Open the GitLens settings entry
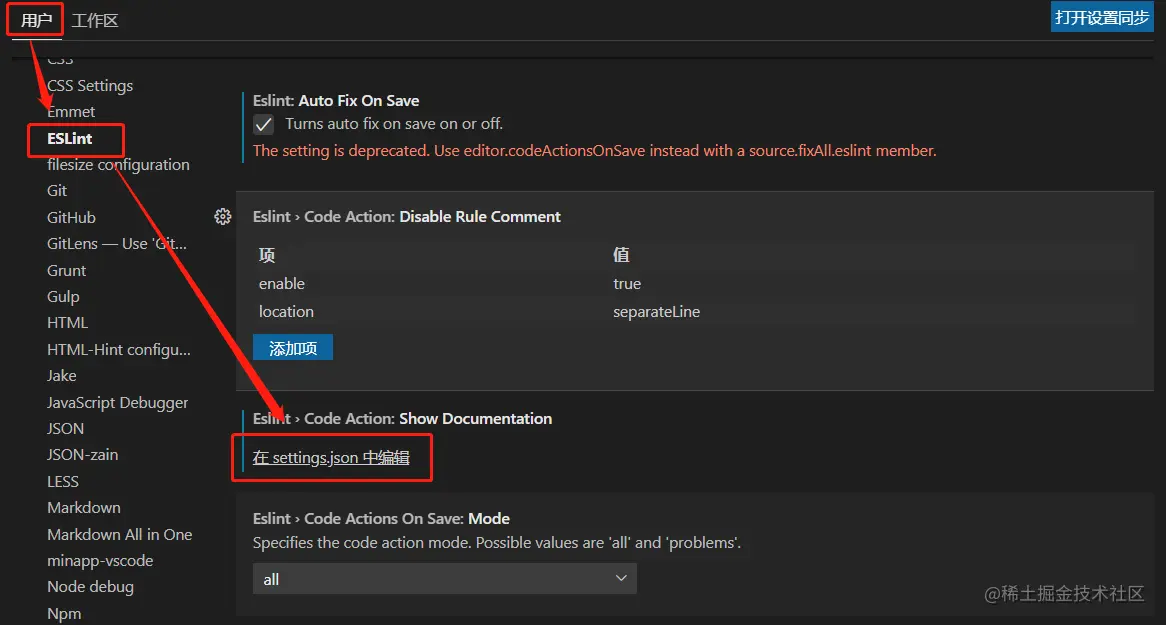This screenshot has width=1166, height=625. pyautogui.click(x=116, y=243)
